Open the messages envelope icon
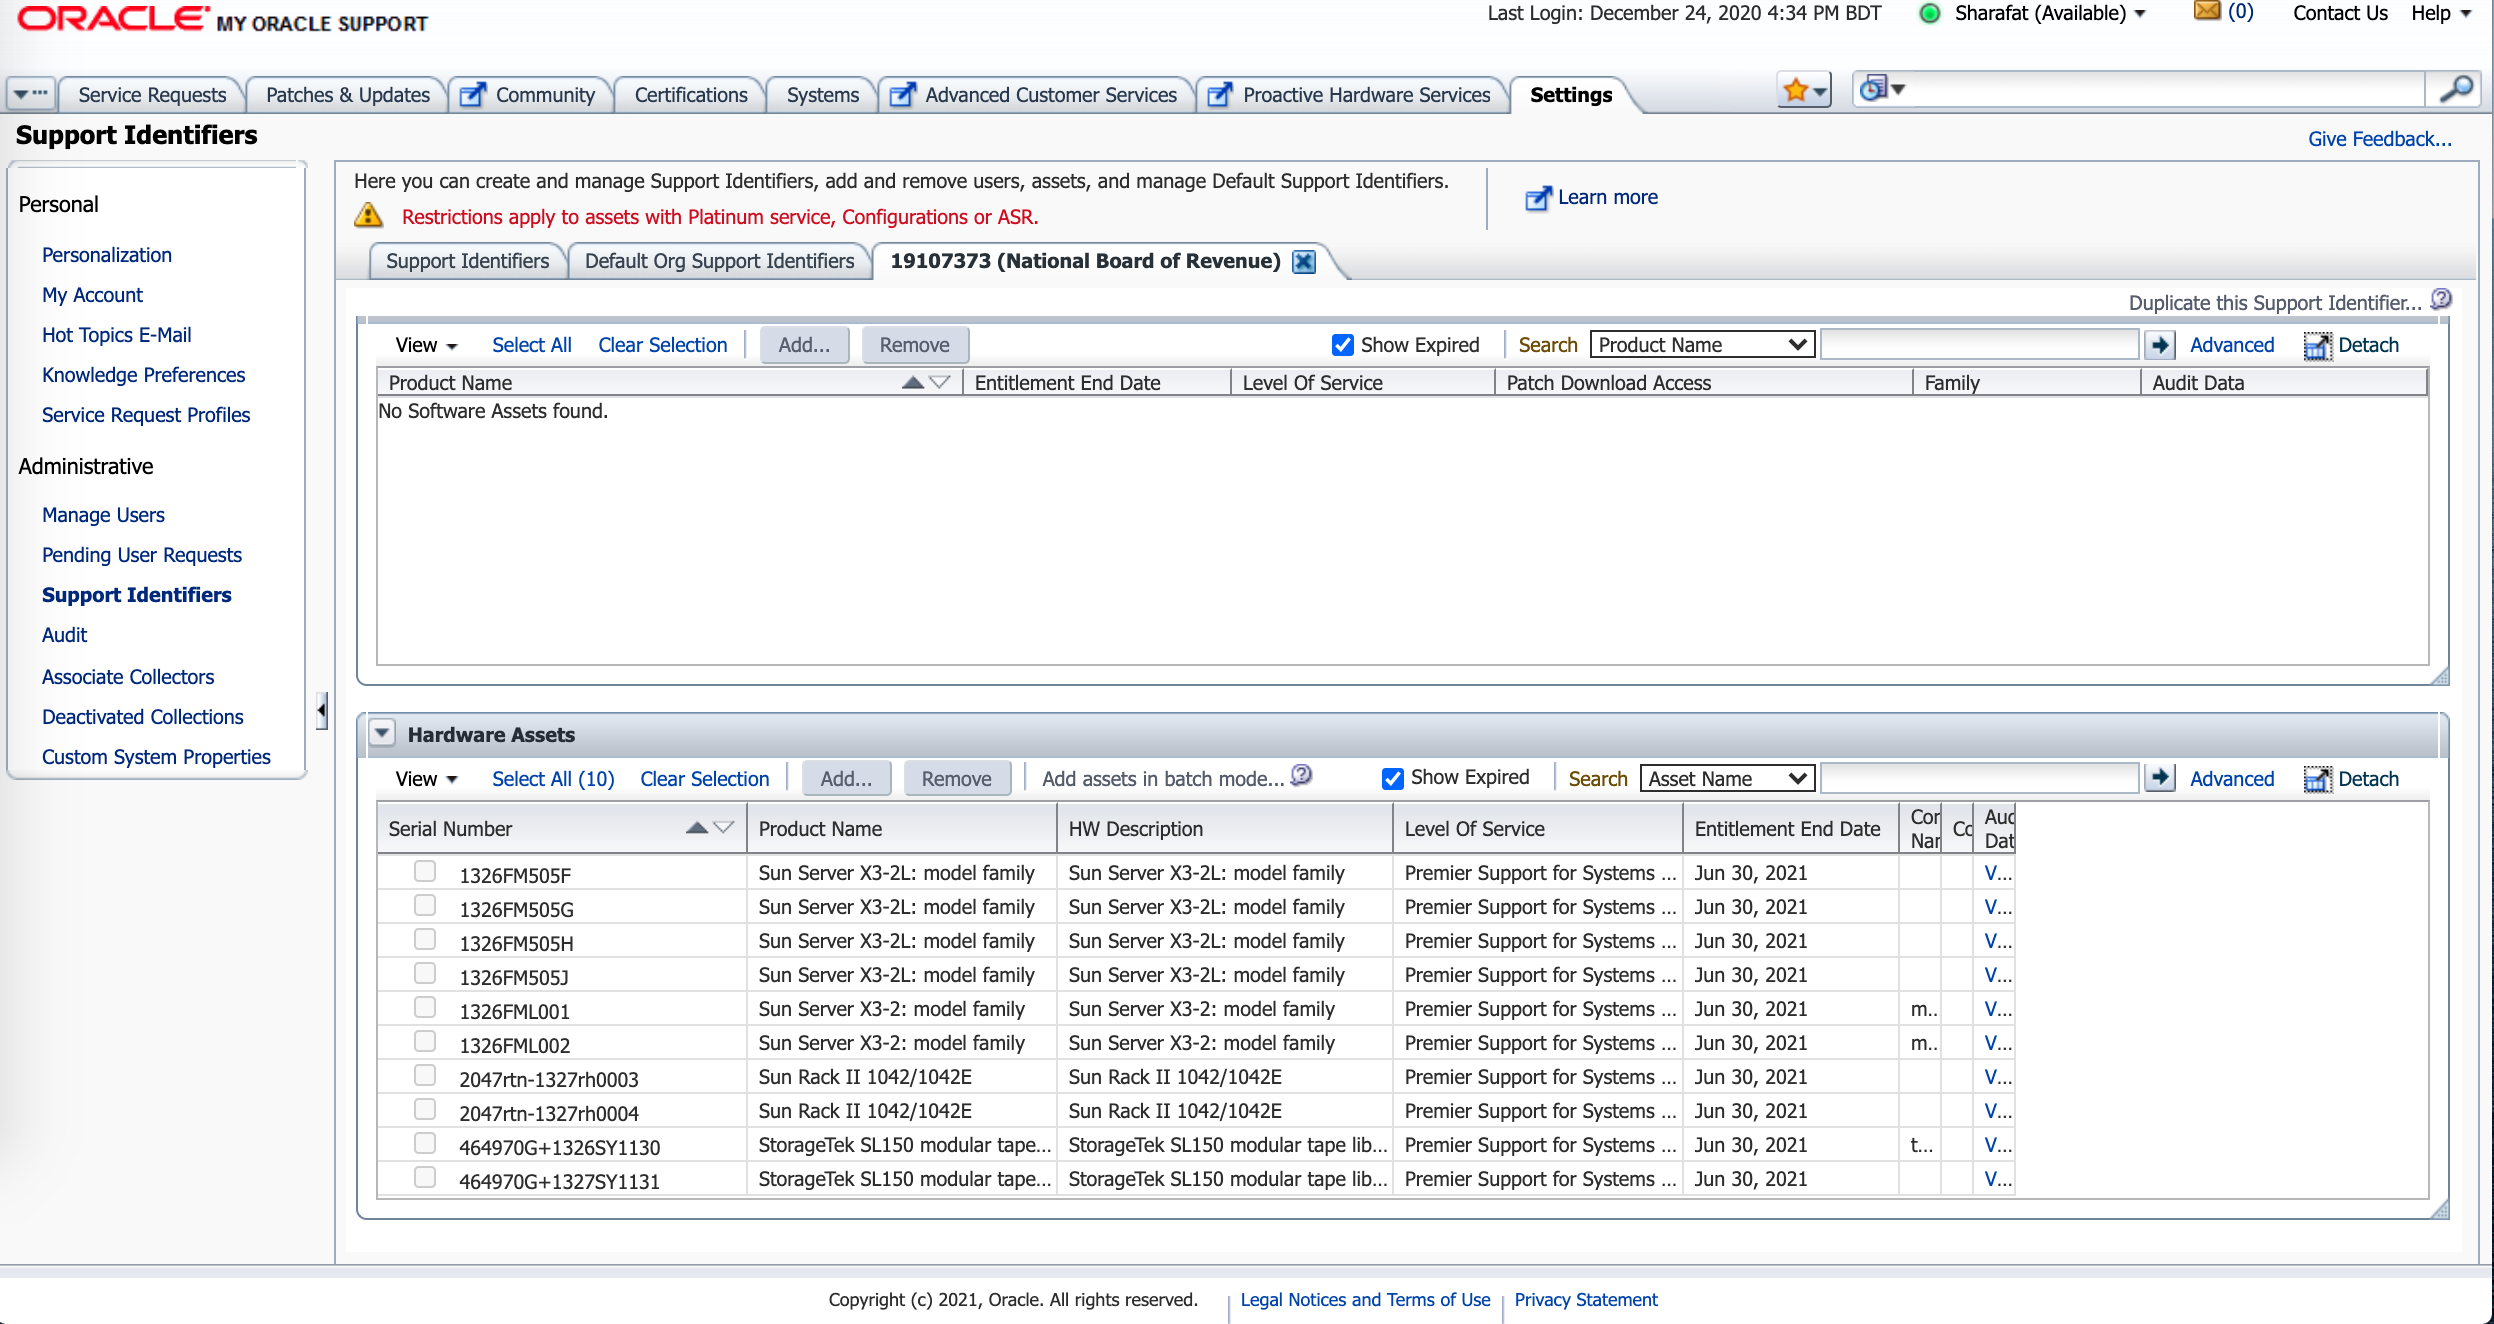The width and height of the screenshot is (2494, 1324). pos(2206,12)
